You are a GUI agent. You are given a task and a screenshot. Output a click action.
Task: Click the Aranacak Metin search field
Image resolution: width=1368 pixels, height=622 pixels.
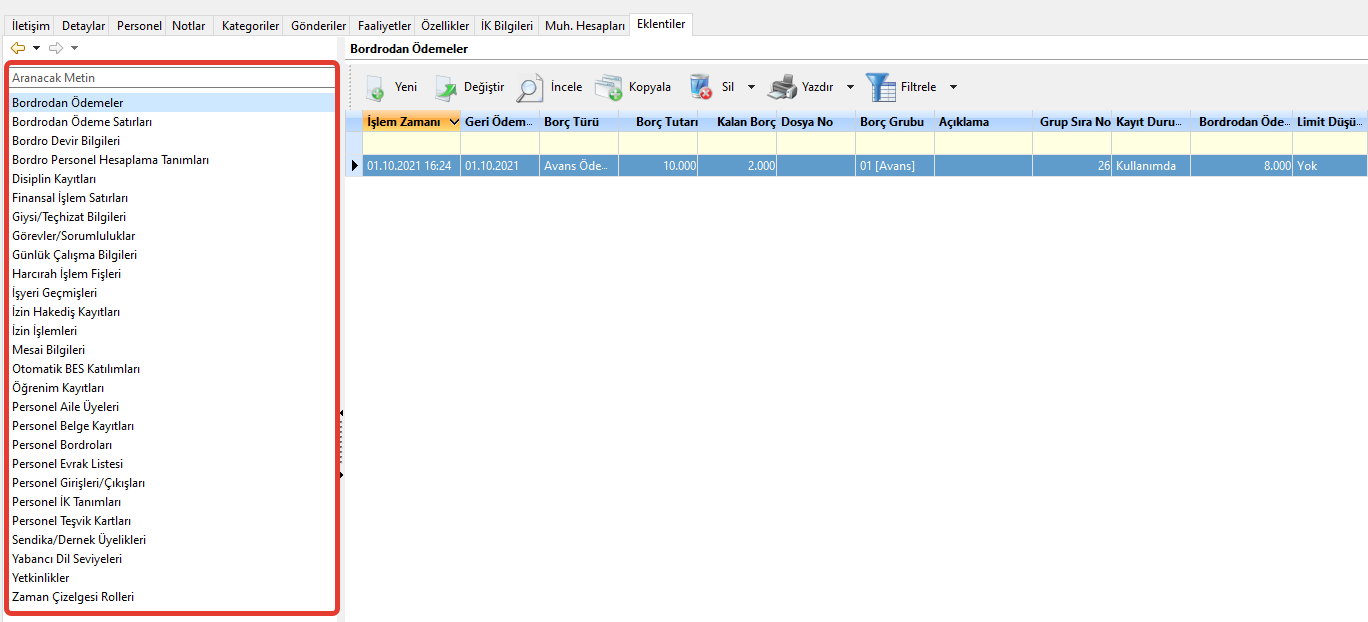coord(170,78)
